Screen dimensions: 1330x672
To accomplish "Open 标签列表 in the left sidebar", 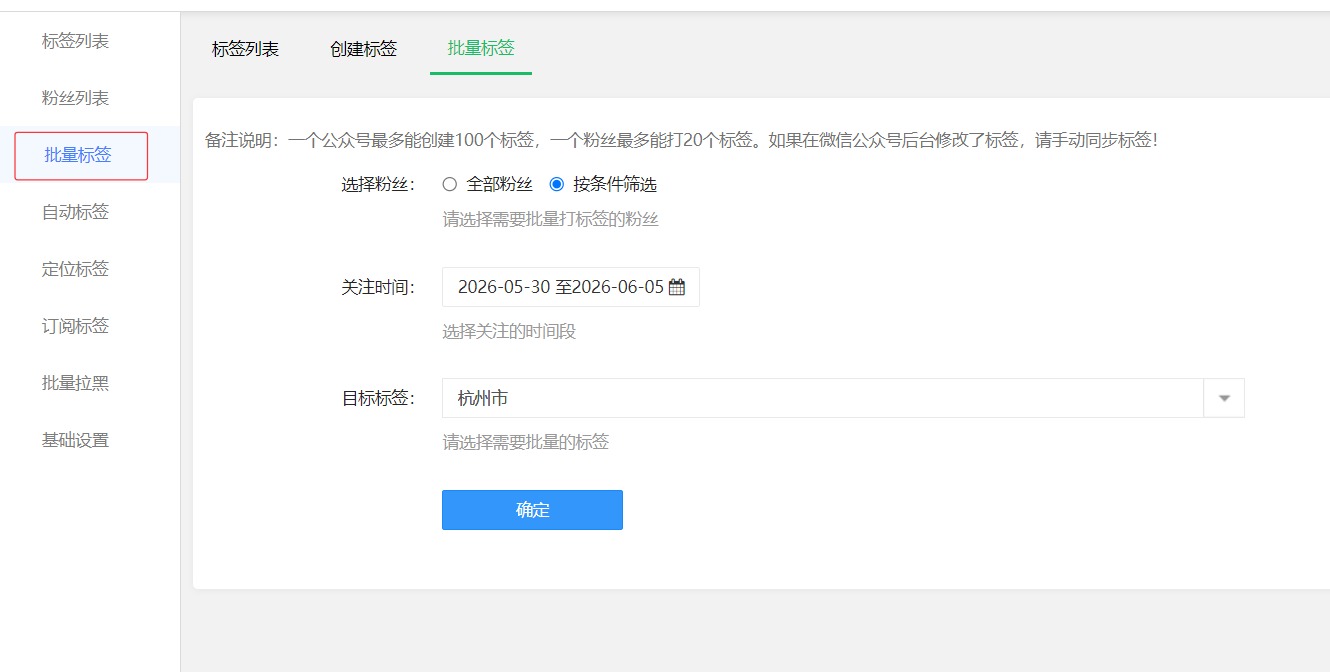I will pyautogui.click(x=75, y=41).
